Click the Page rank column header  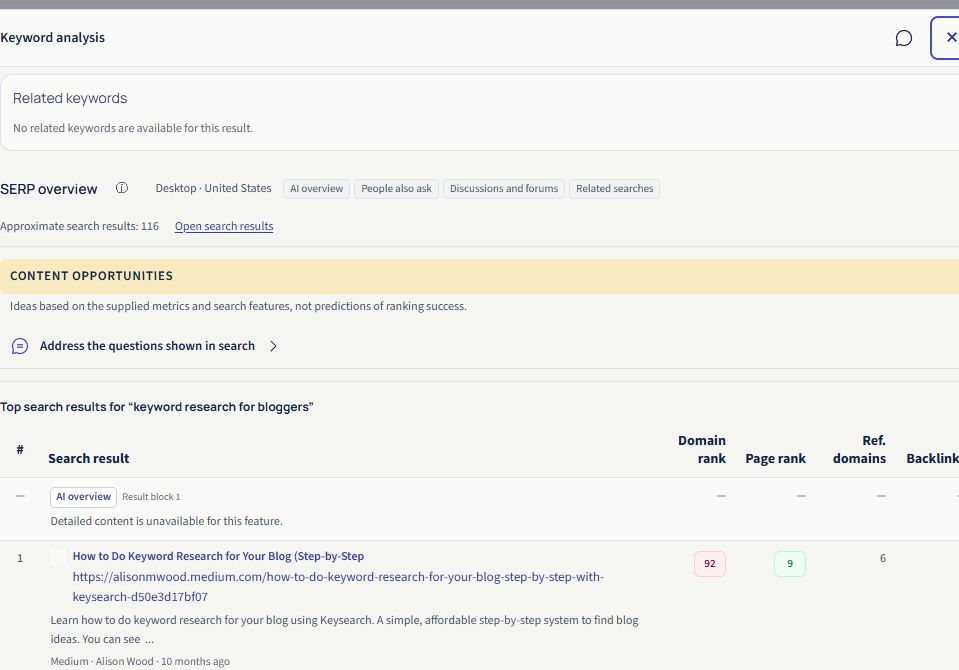click(776, 458)
